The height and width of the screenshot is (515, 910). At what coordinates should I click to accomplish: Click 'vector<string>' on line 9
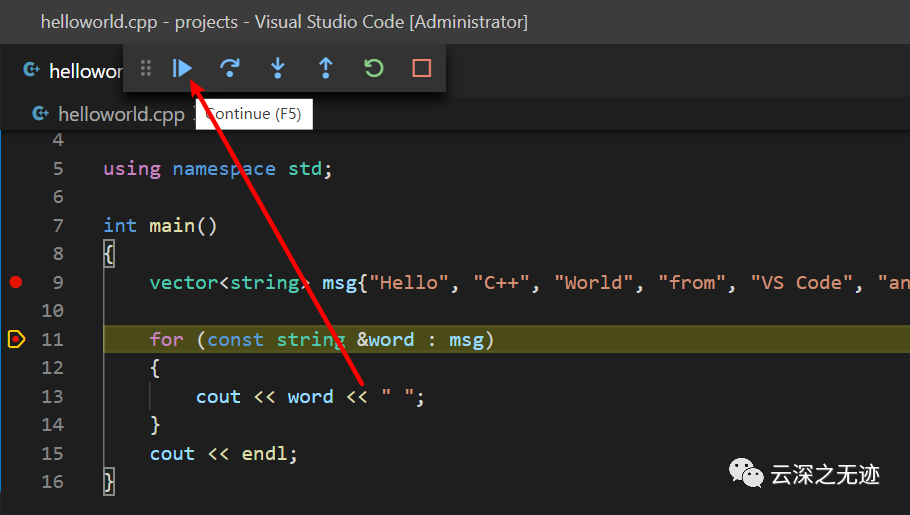(230, 282)
